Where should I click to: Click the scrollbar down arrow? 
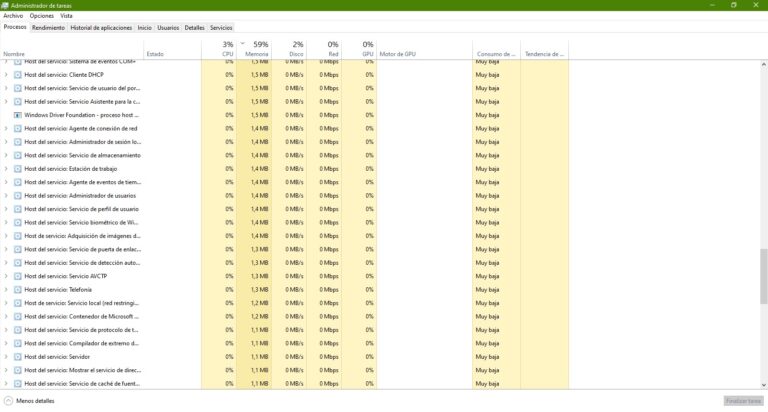point(764,385)
